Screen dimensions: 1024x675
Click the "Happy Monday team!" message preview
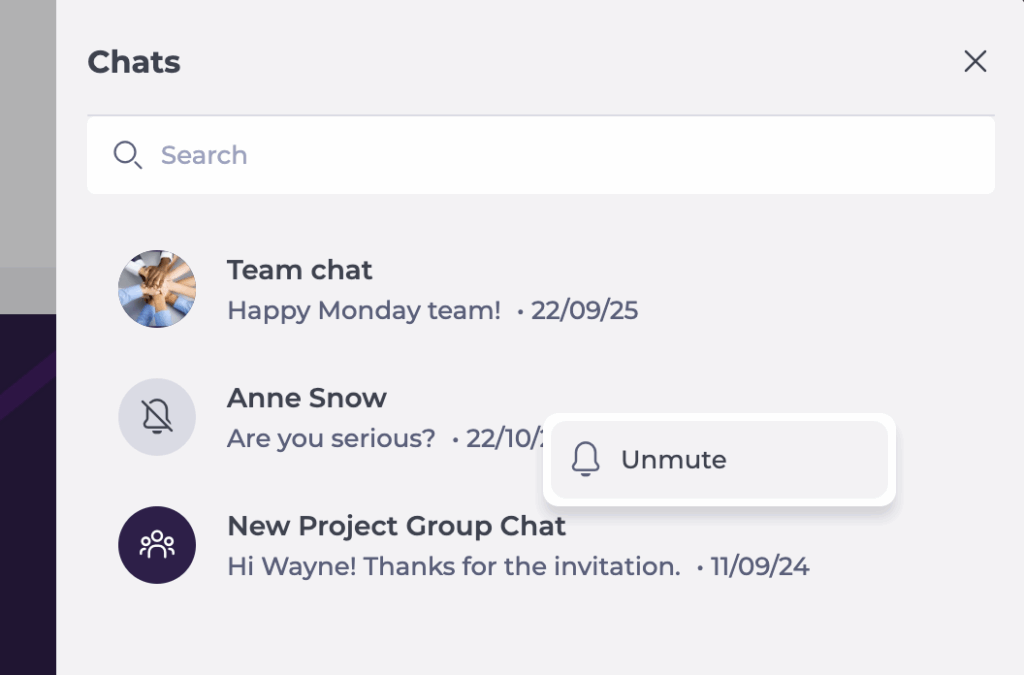tap(364, 311)
